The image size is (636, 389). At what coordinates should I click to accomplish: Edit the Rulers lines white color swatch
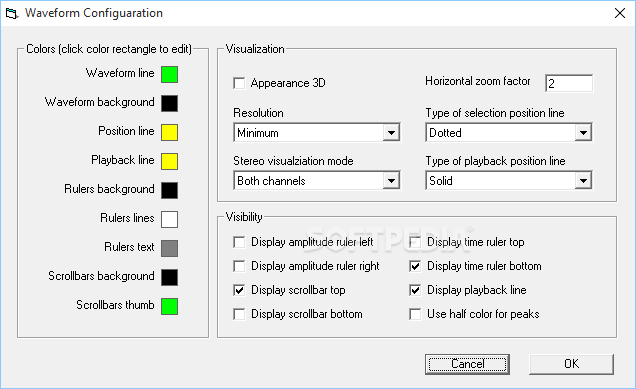point(170,219)
